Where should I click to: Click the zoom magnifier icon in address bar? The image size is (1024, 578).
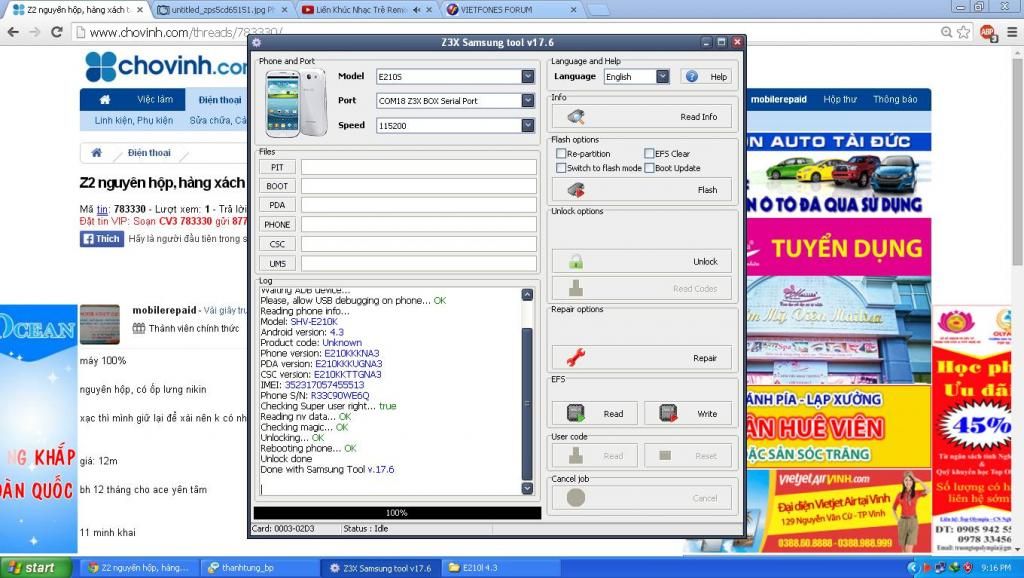pyautogui.click(x=946, y=32)
